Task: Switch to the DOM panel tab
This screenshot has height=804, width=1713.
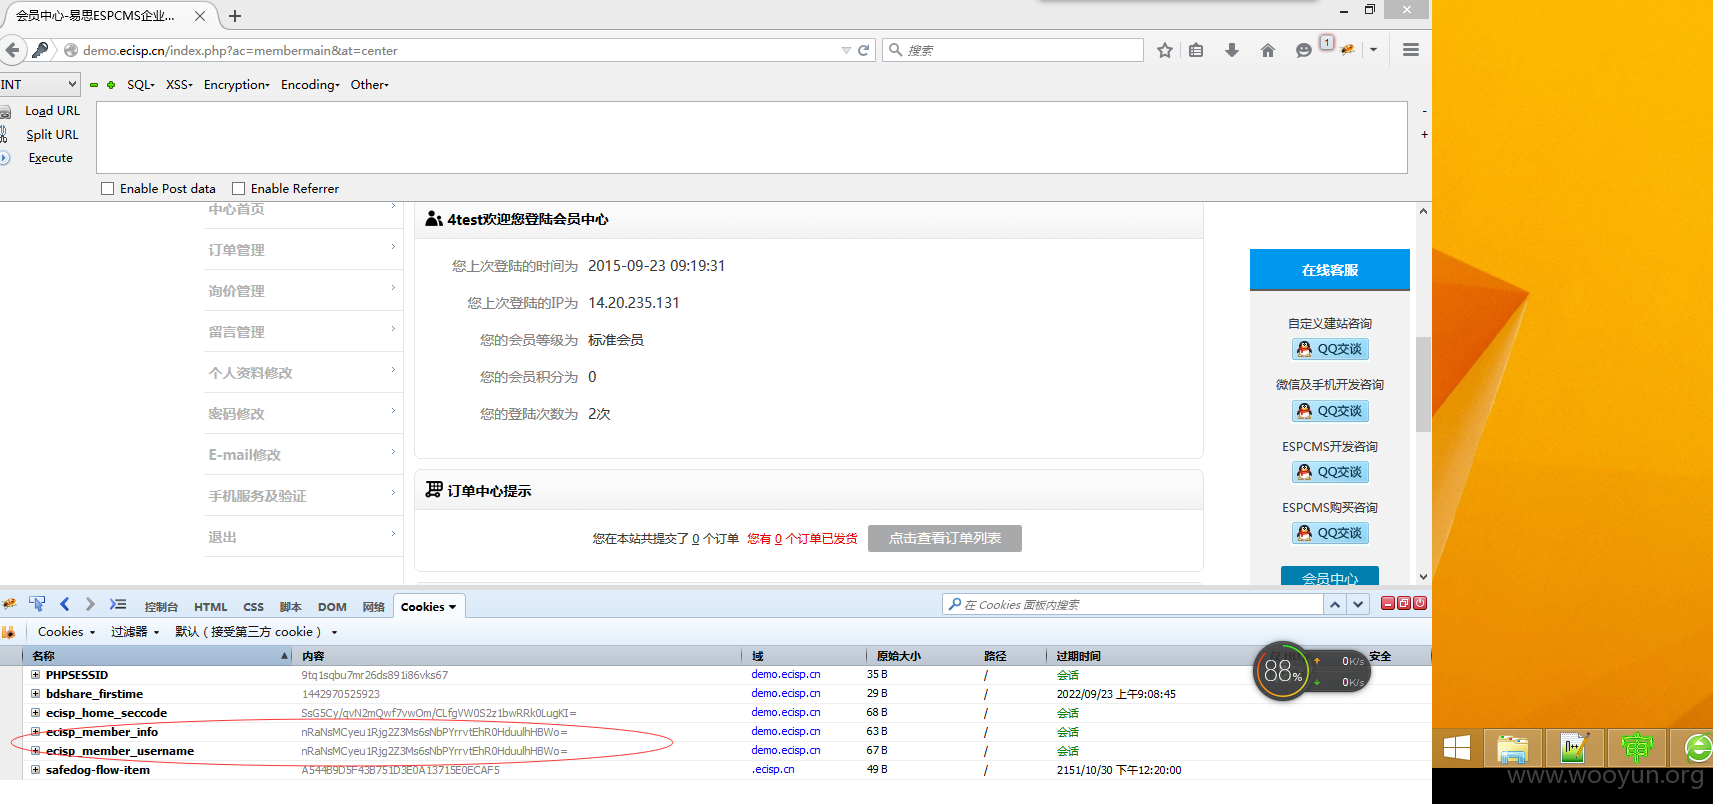Action: tap(332, 607)
